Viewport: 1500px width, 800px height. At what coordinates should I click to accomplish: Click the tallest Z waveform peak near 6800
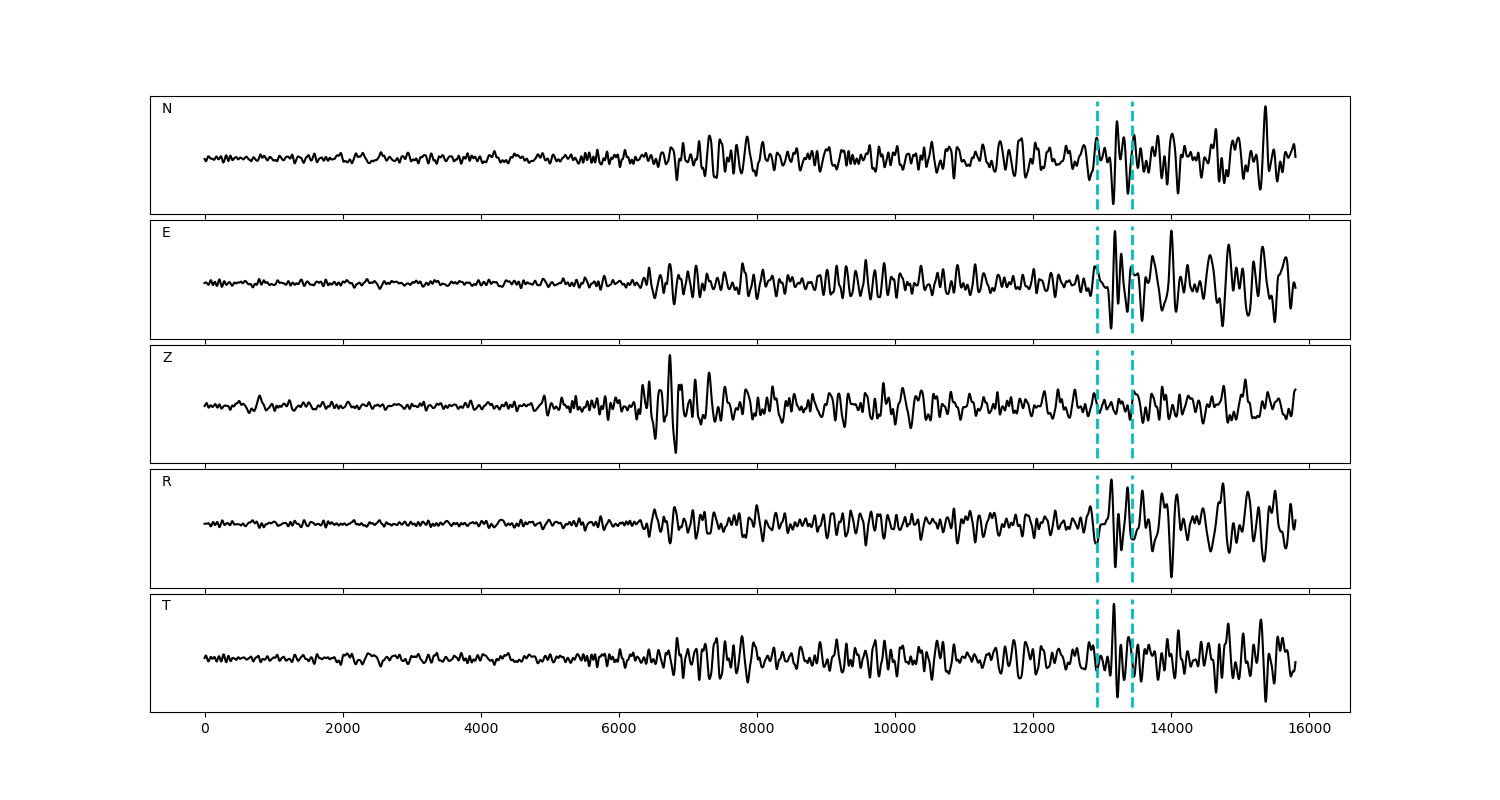(670, 357)
